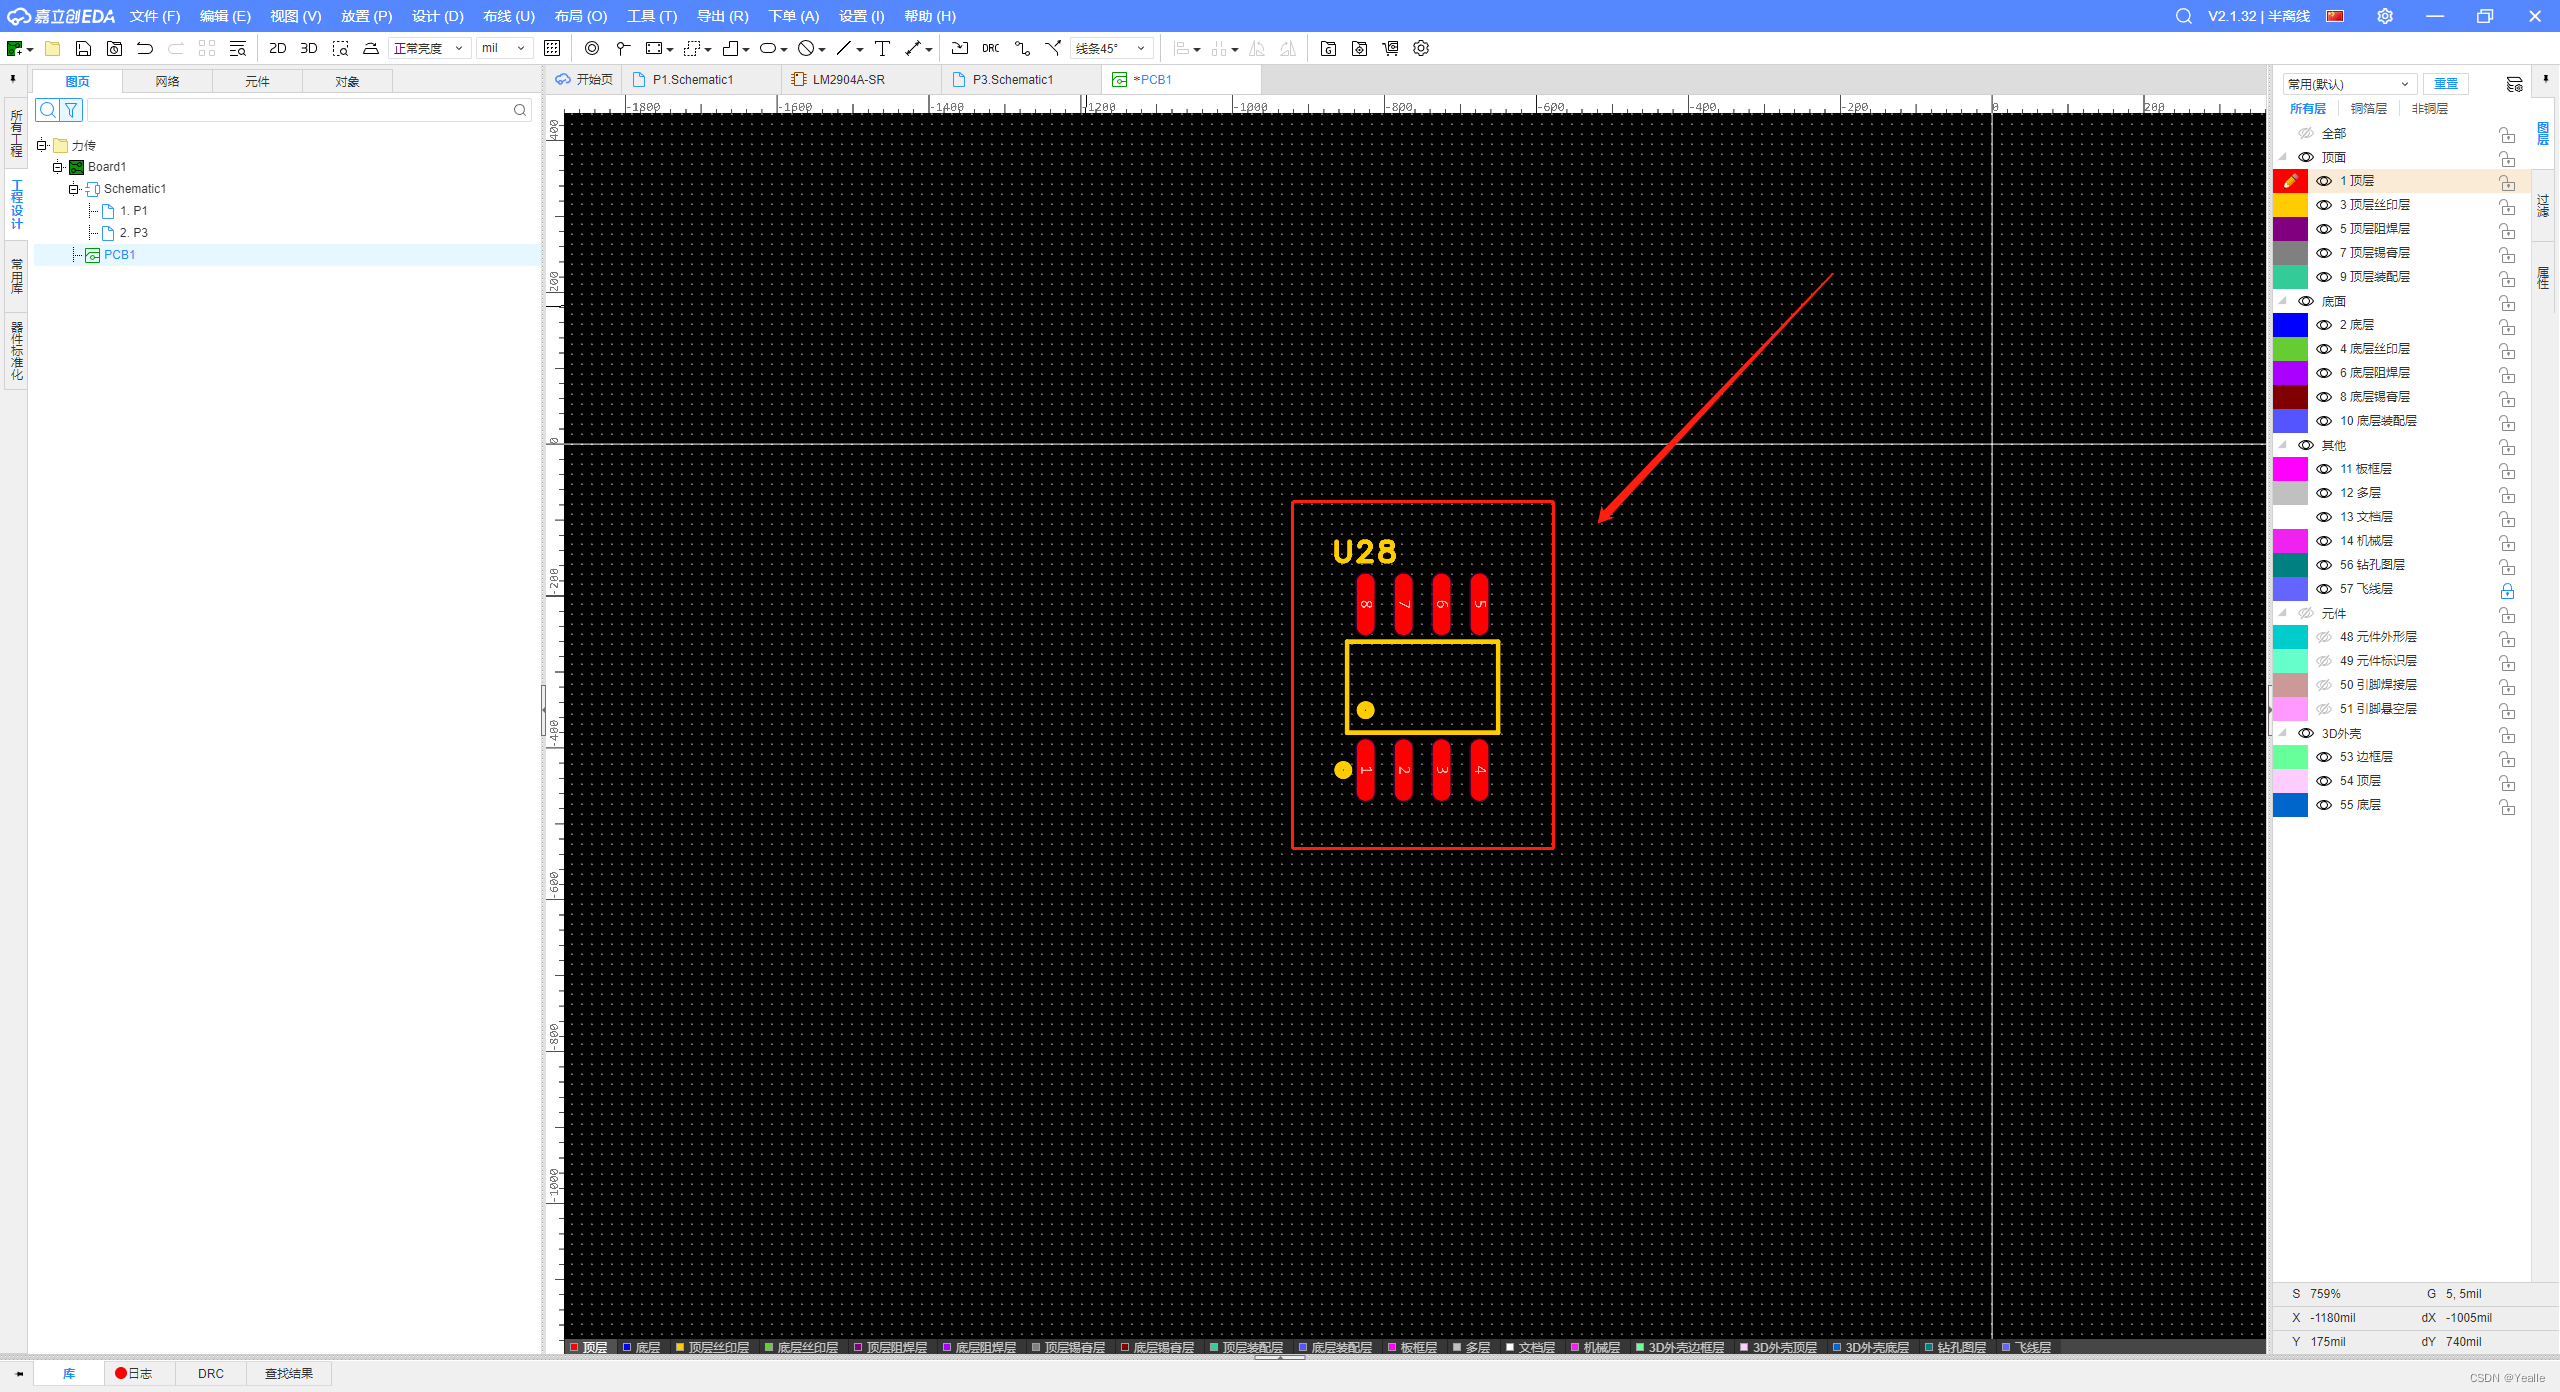Show all layers via 全部 eye
Viewport: 2560px width, 1392px height.
(2306, 133)
